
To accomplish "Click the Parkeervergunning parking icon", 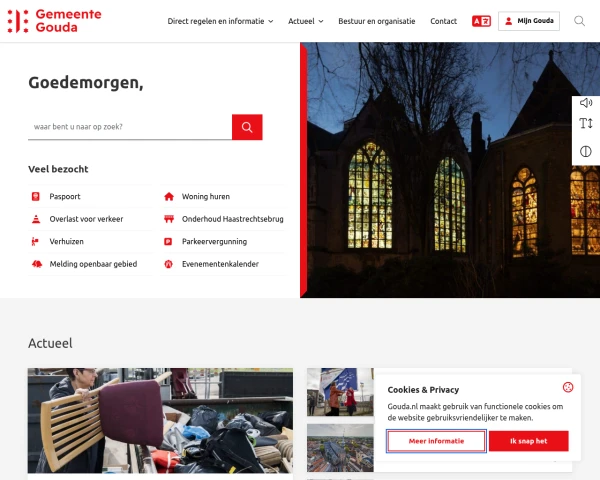I will [x=168, y=242].
